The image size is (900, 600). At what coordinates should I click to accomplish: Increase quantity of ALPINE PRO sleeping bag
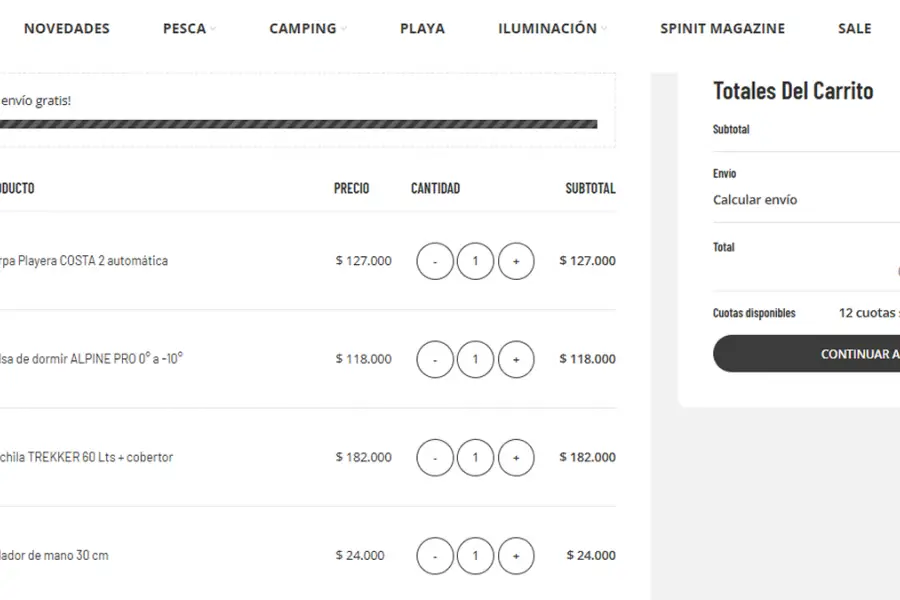(516, 359)
